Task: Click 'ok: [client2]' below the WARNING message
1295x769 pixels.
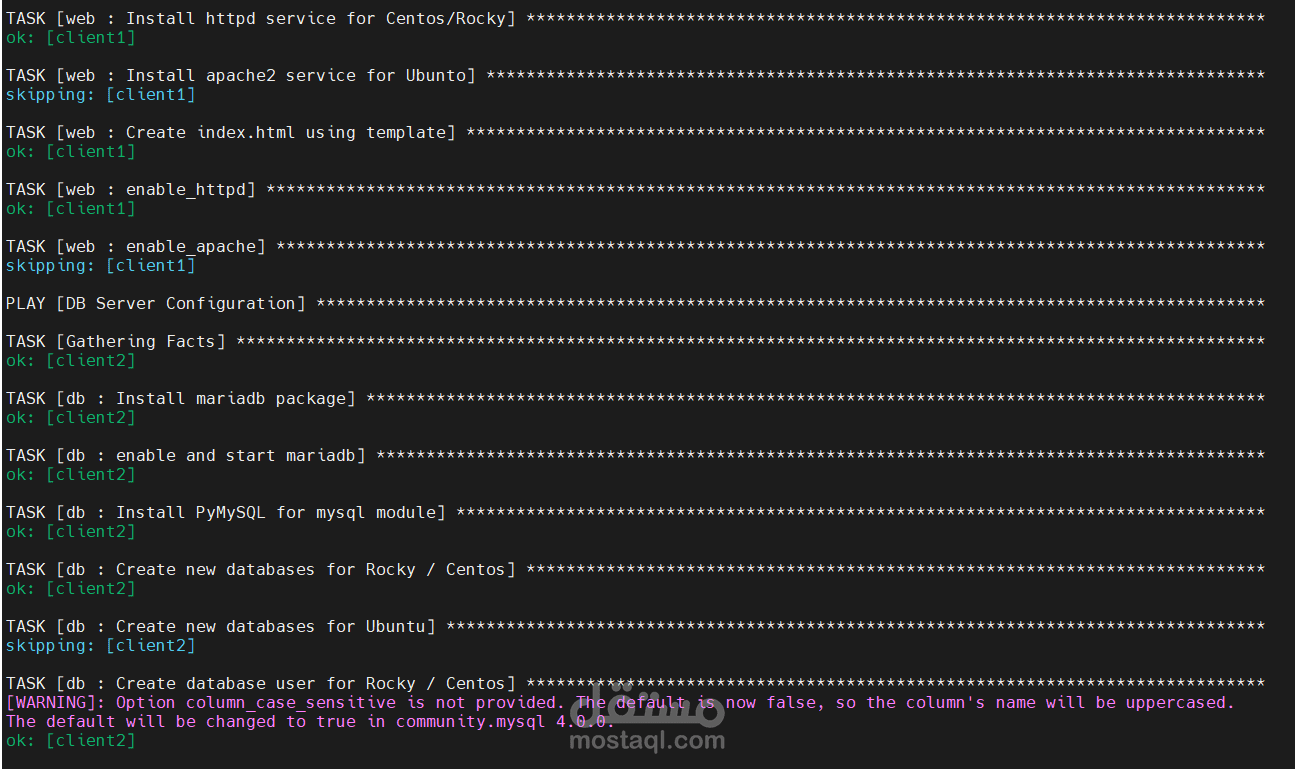Action: tap(71, 741)
